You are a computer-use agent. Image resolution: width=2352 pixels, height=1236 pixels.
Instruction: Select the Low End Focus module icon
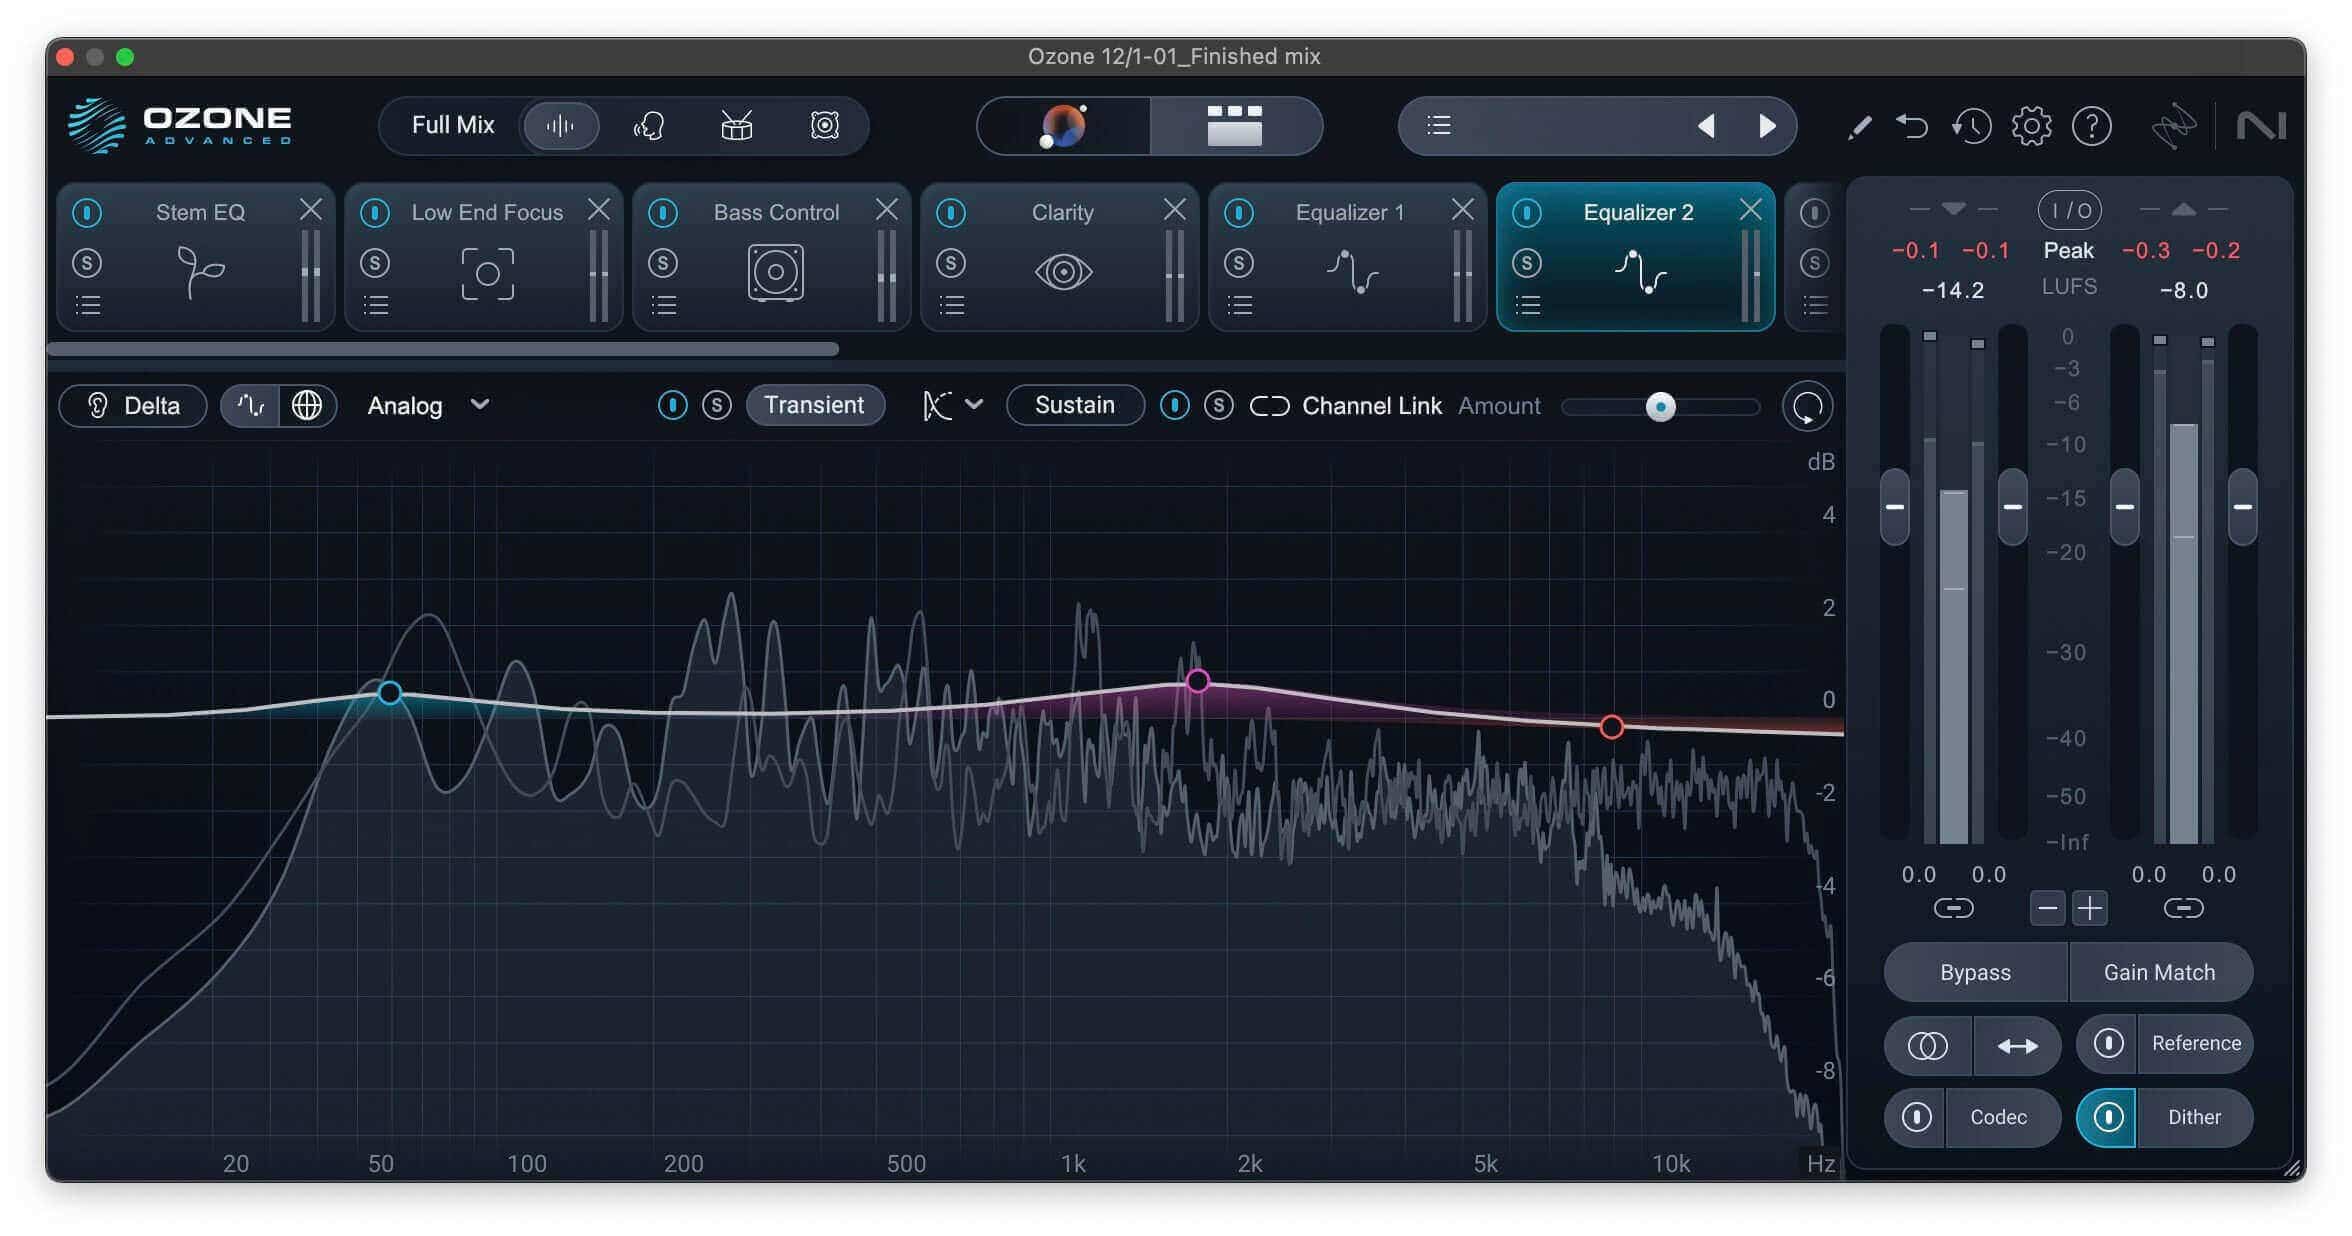point(487,273)
